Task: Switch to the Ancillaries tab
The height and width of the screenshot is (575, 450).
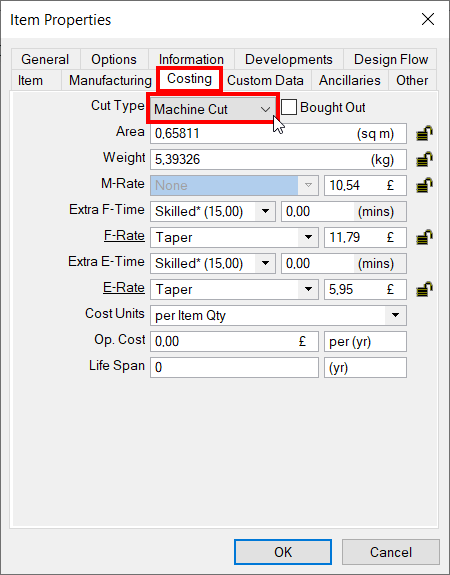Action: pyautogui.click(x=350, y=80)
